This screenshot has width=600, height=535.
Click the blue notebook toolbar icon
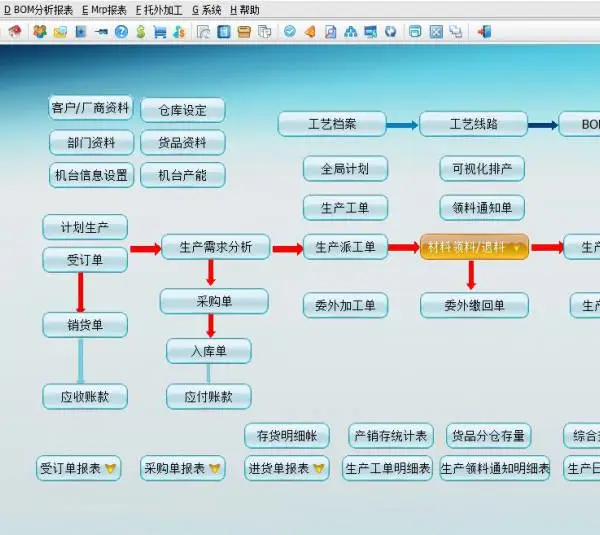223,31
